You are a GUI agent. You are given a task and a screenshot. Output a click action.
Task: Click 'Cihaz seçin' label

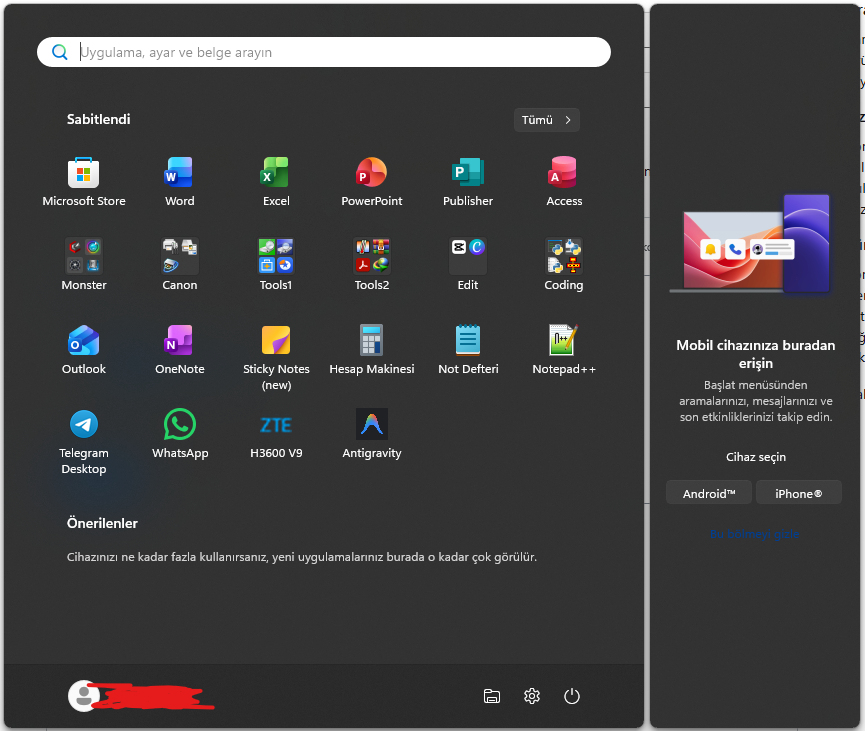pyautogui.click(x=756, y=457)
